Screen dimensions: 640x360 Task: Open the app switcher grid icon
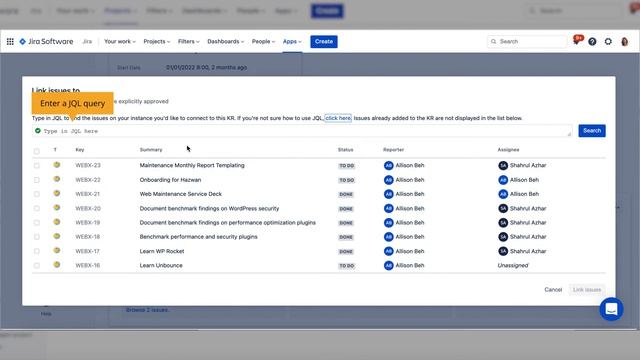point(10,41)
